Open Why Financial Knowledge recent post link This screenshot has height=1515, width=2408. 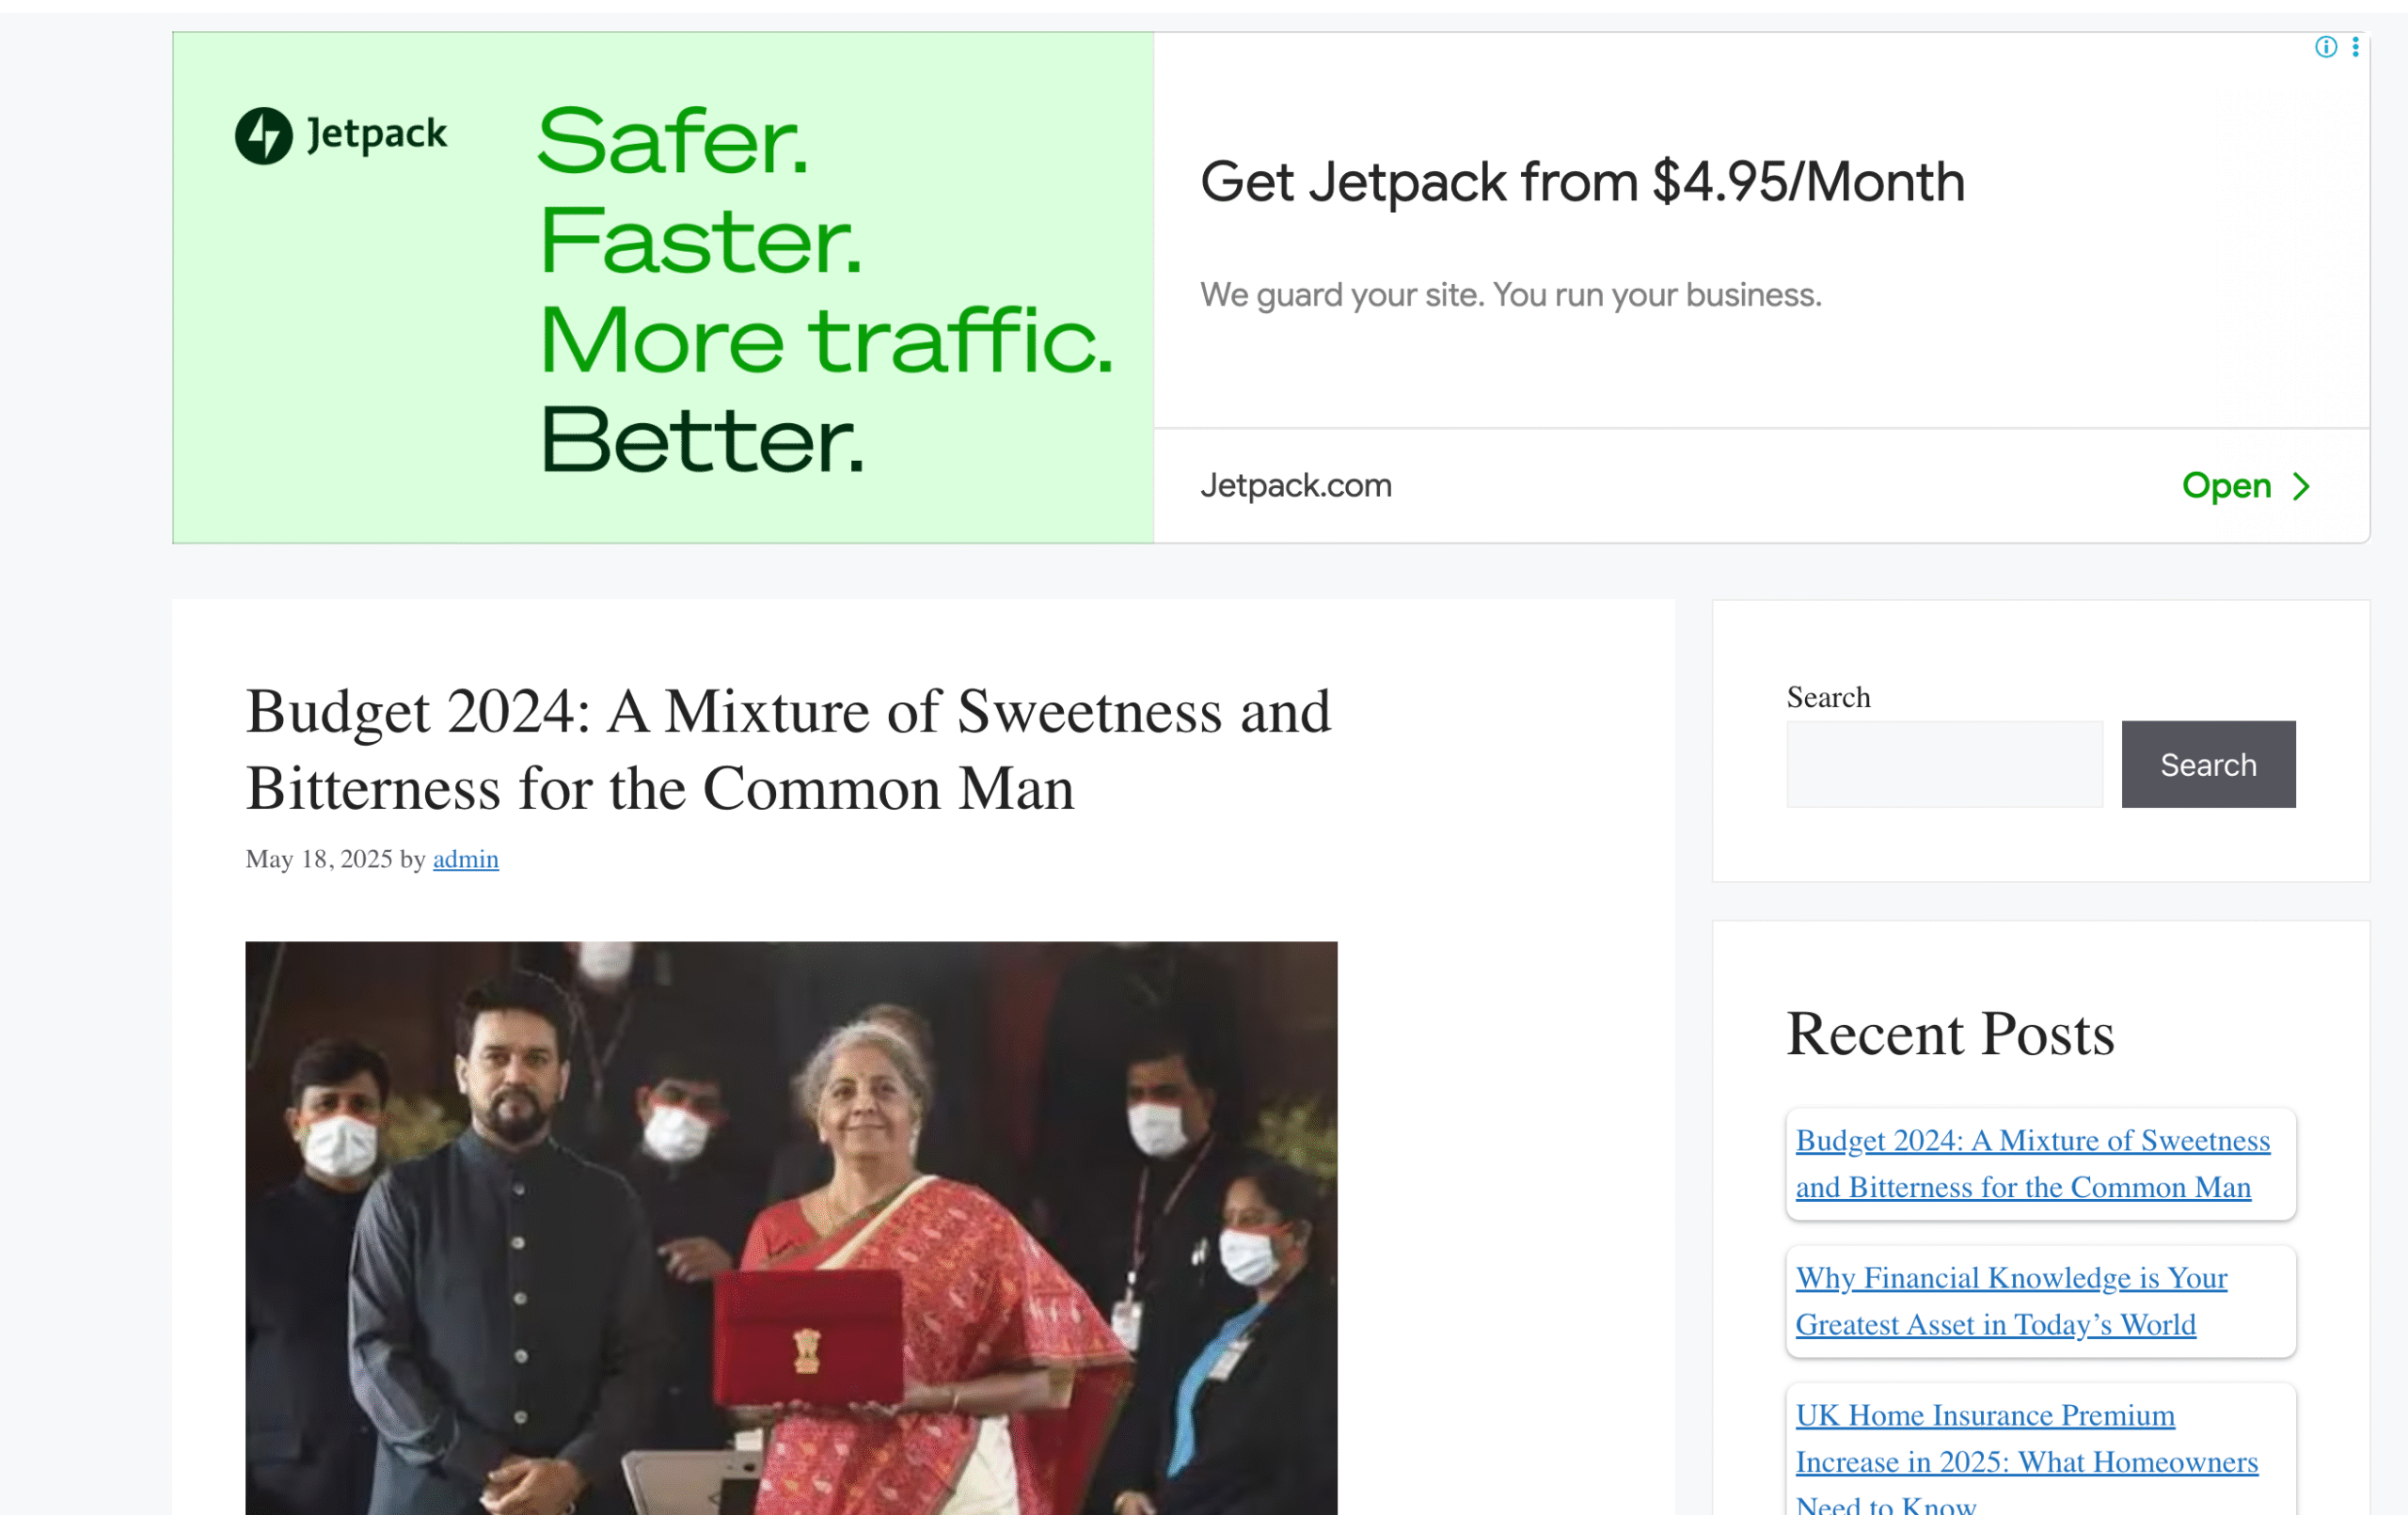pos(2011,1301)
